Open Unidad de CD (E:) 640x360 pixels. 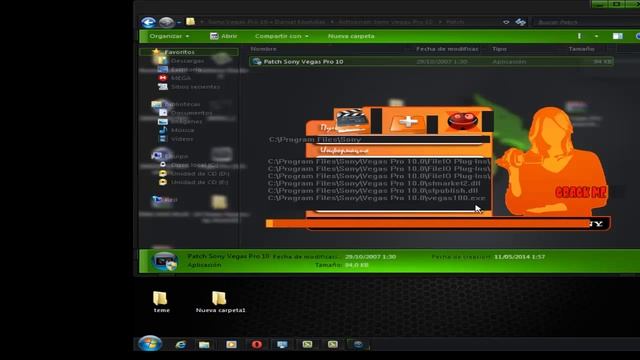click(199, 182)
